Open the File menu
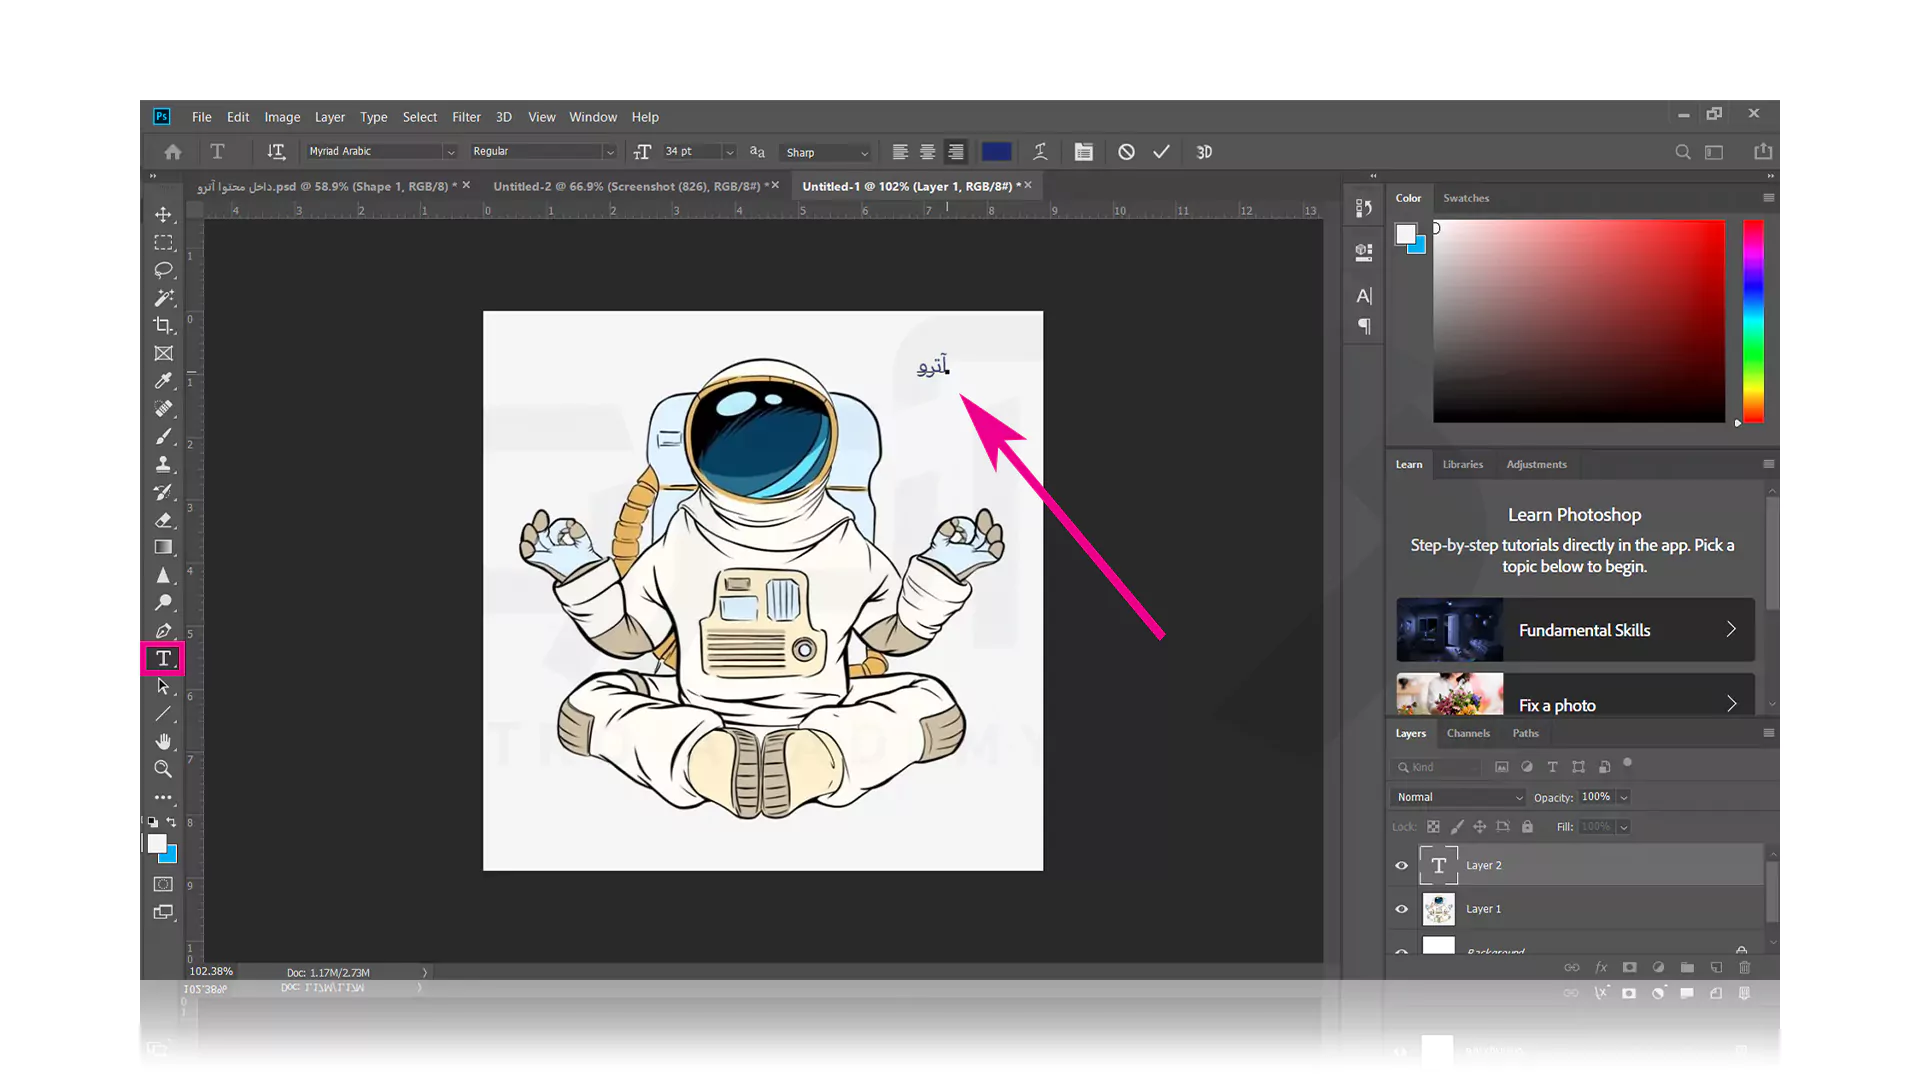1920x1080 pixels. click(201, 117)
